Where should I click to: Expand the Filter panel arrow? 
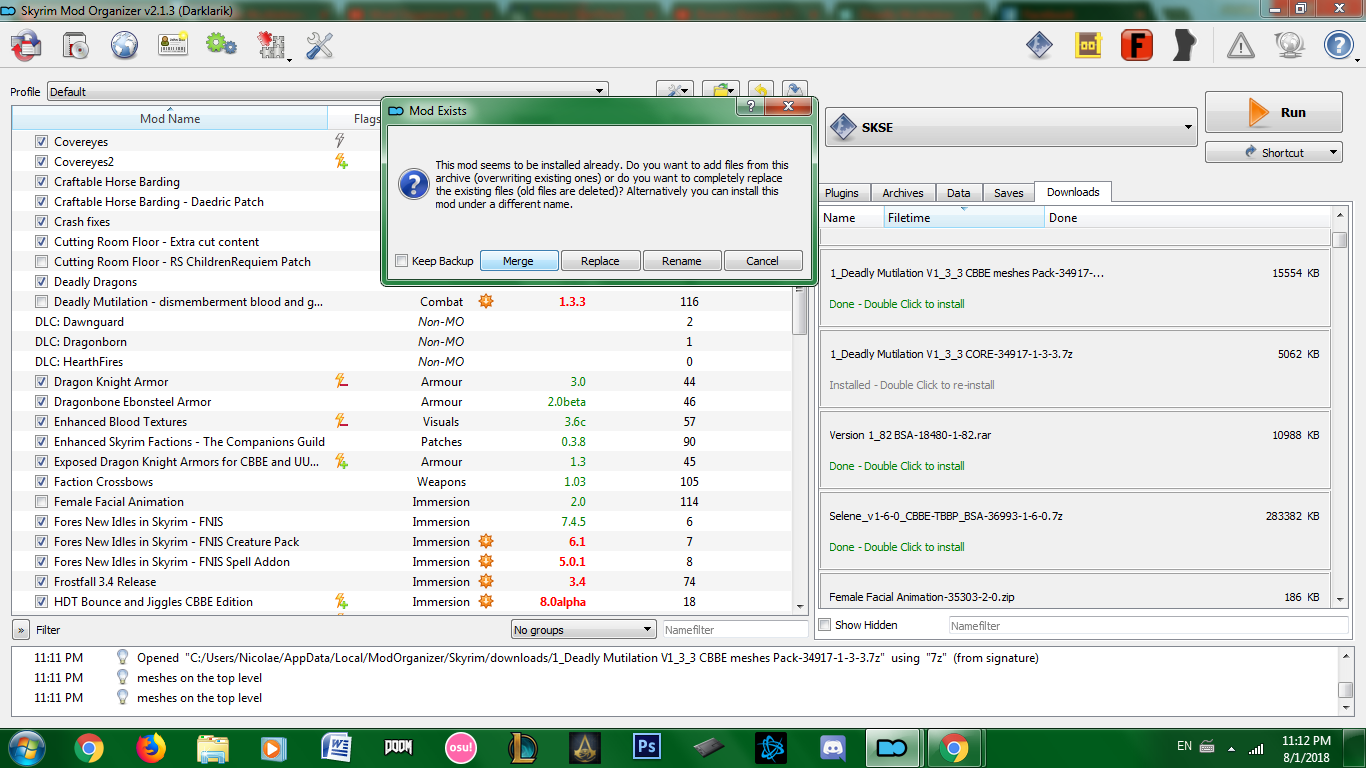20,630
